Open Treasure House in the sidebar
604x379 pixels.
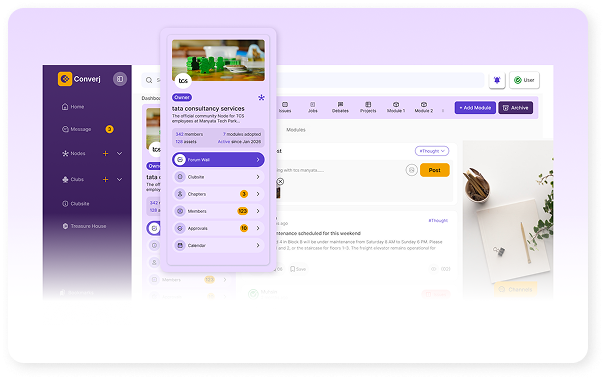pos(84,226)
